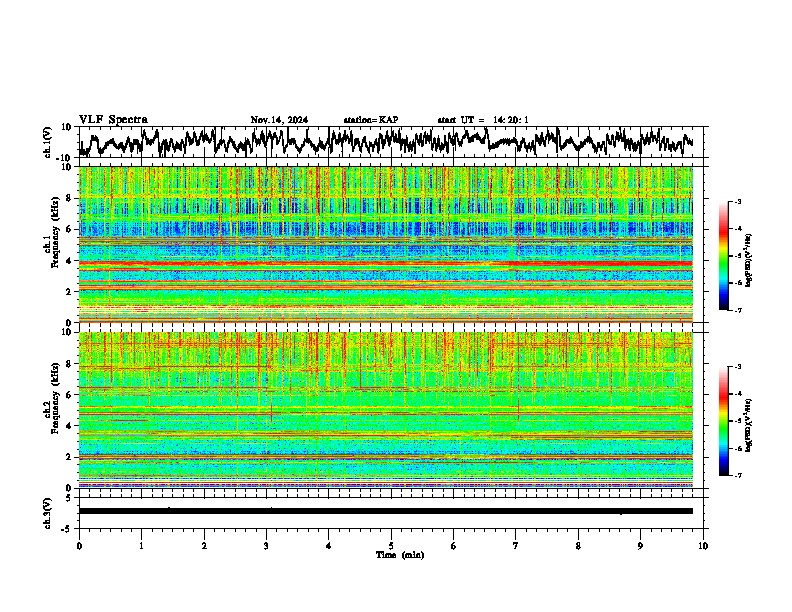Click time axis tick label "5"
The image size is (792, 612).
coord(391,546)
